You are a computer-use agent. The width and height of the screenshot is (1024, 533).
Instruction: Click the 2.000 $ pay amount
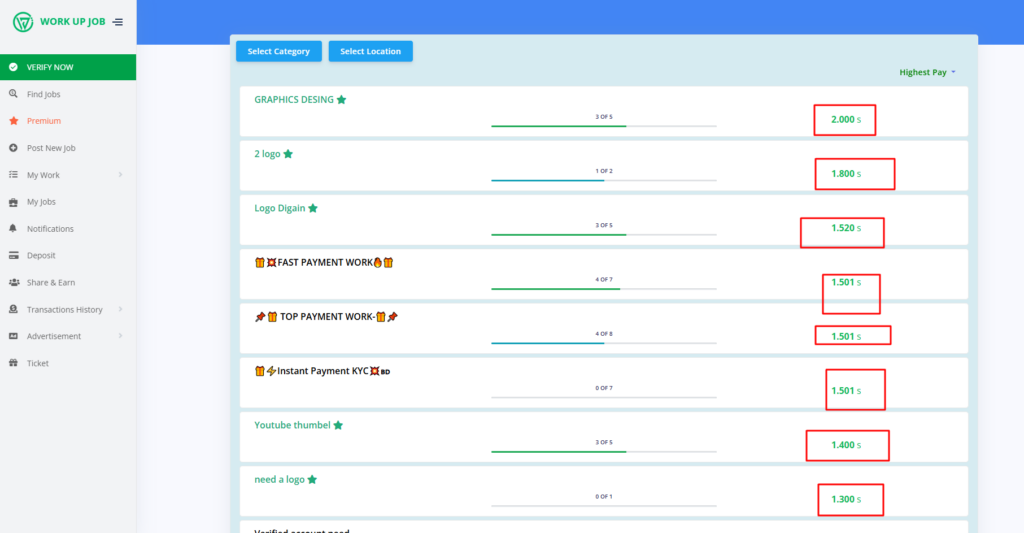[846, 120]
